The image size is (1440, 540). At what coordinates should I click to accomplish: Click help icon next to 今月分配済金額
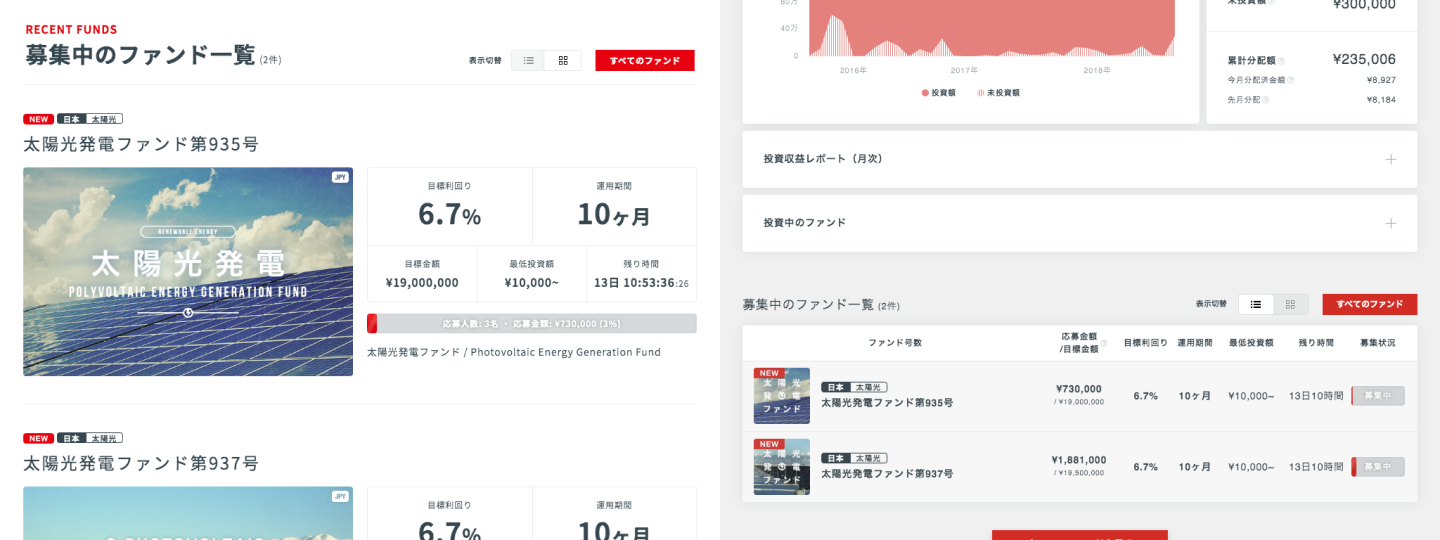click(1290, 80)
